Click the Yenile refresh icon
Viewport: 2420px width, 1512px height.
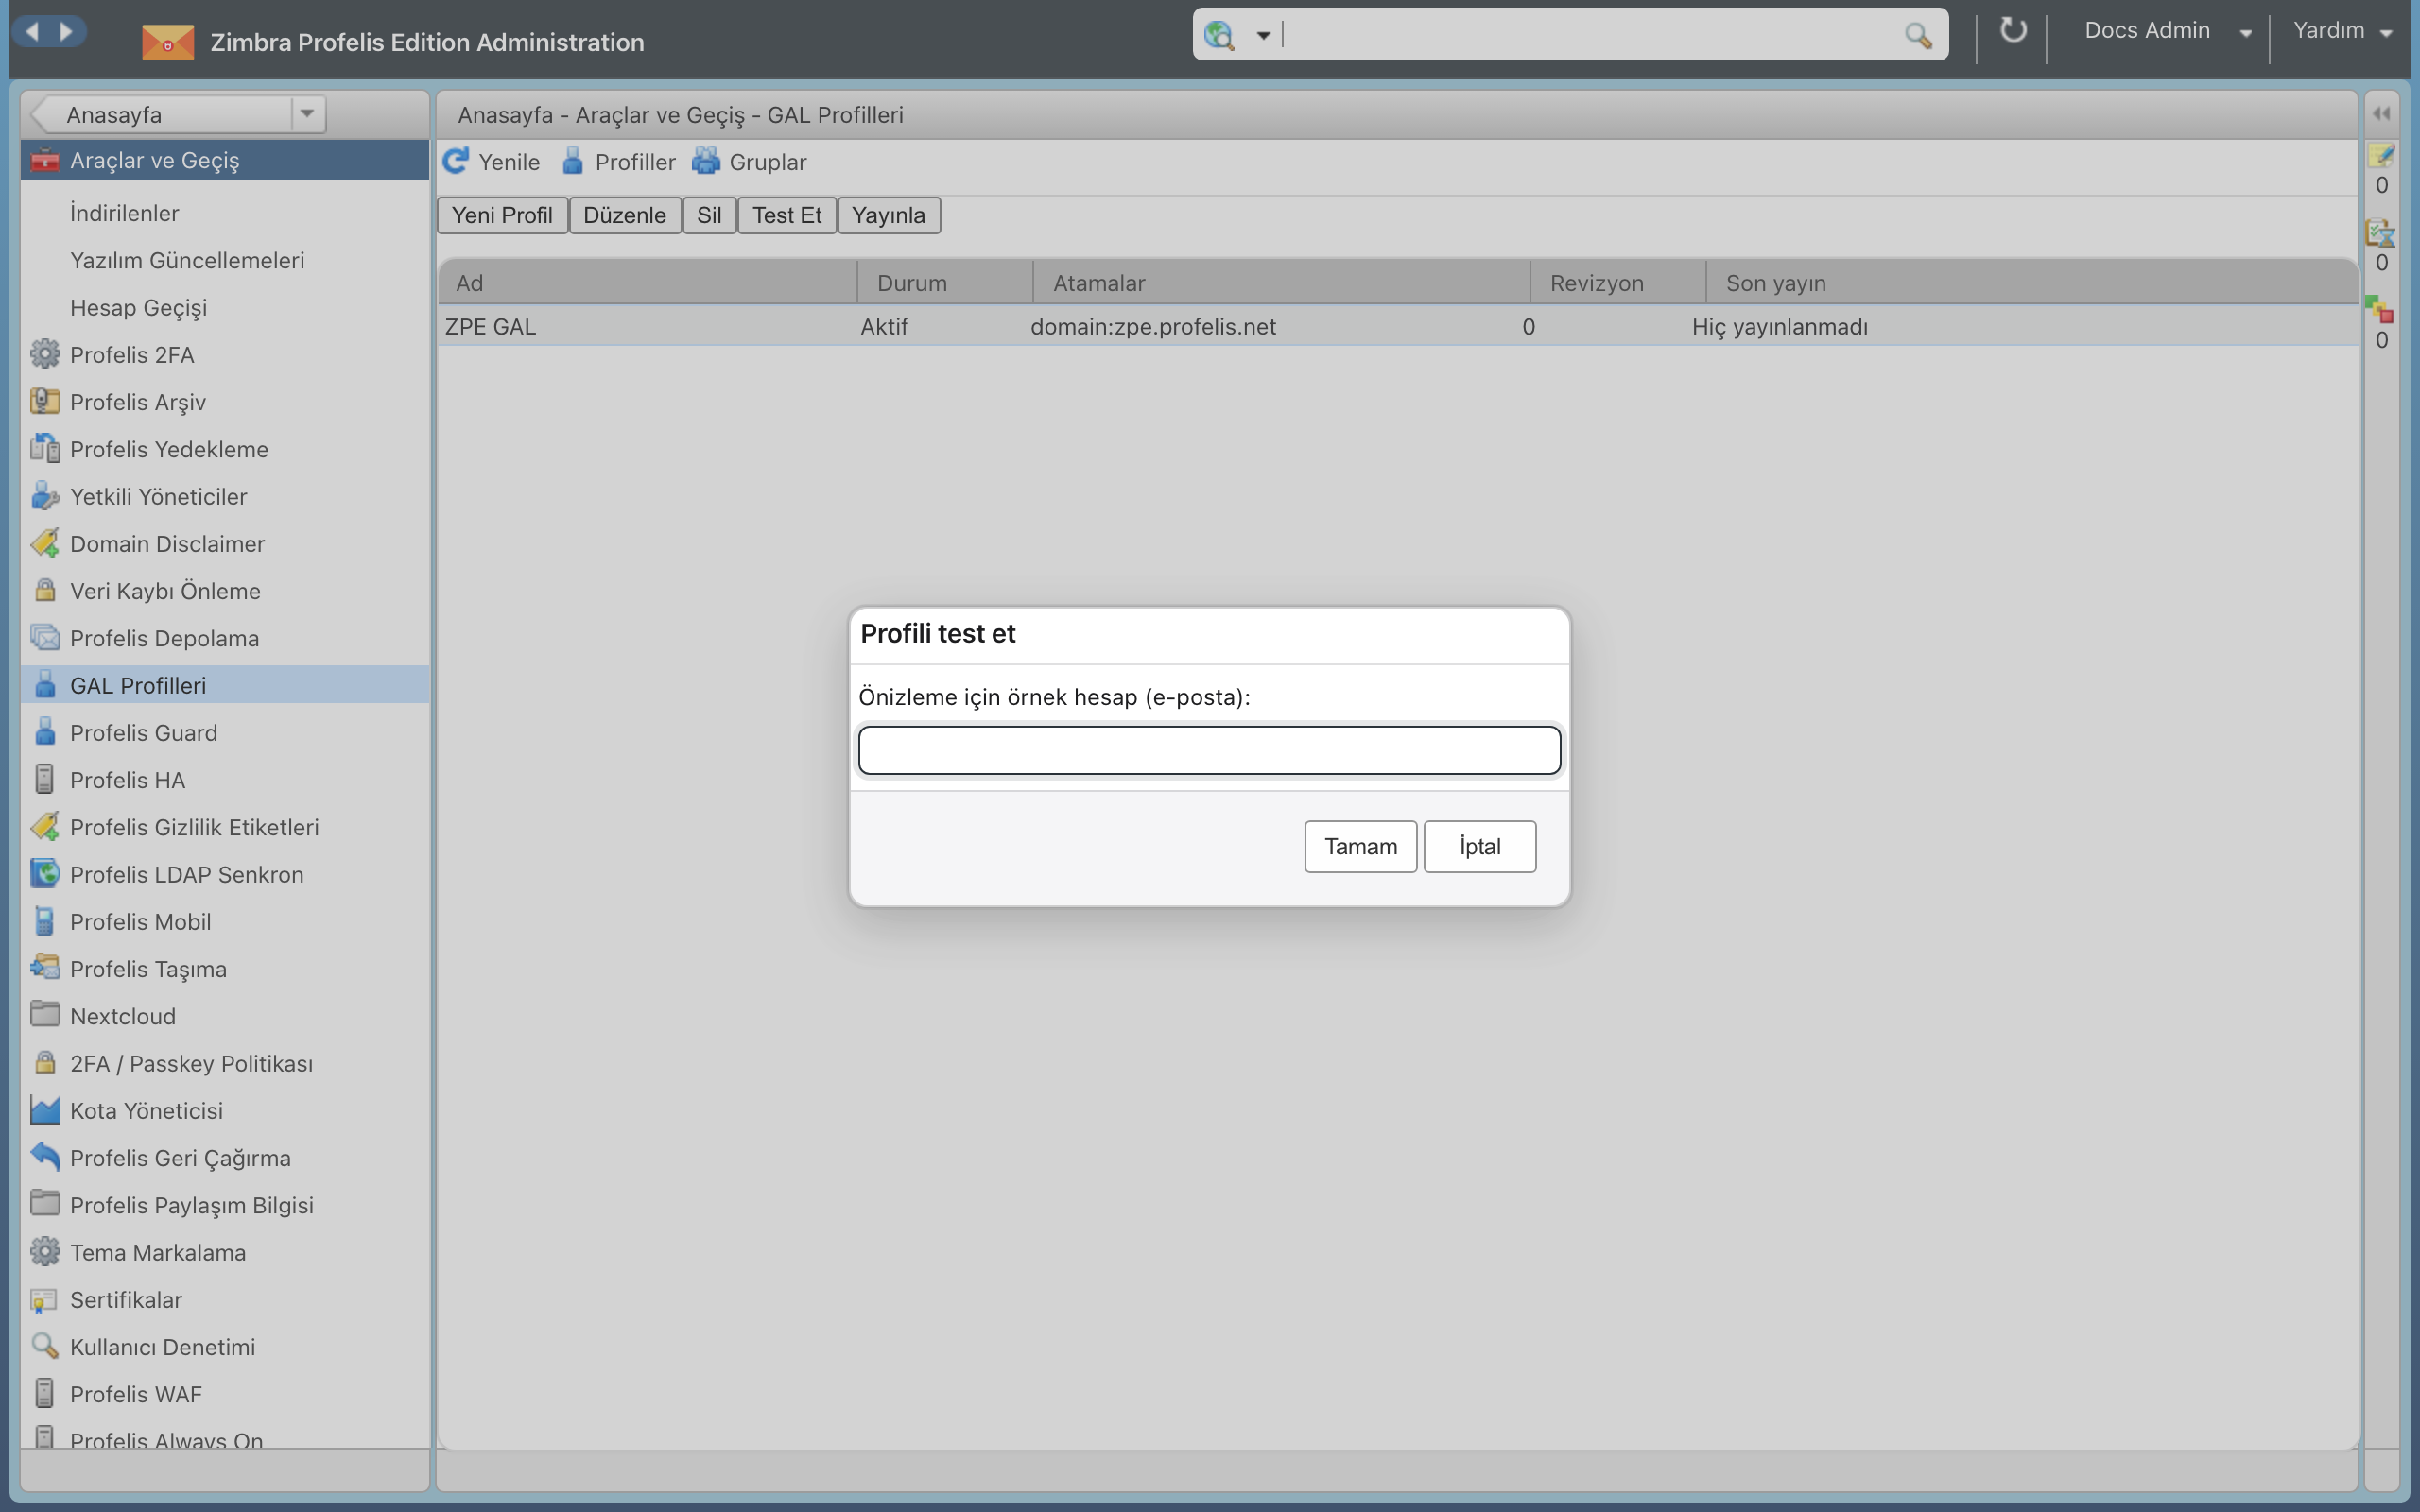(x=456, y=161)
